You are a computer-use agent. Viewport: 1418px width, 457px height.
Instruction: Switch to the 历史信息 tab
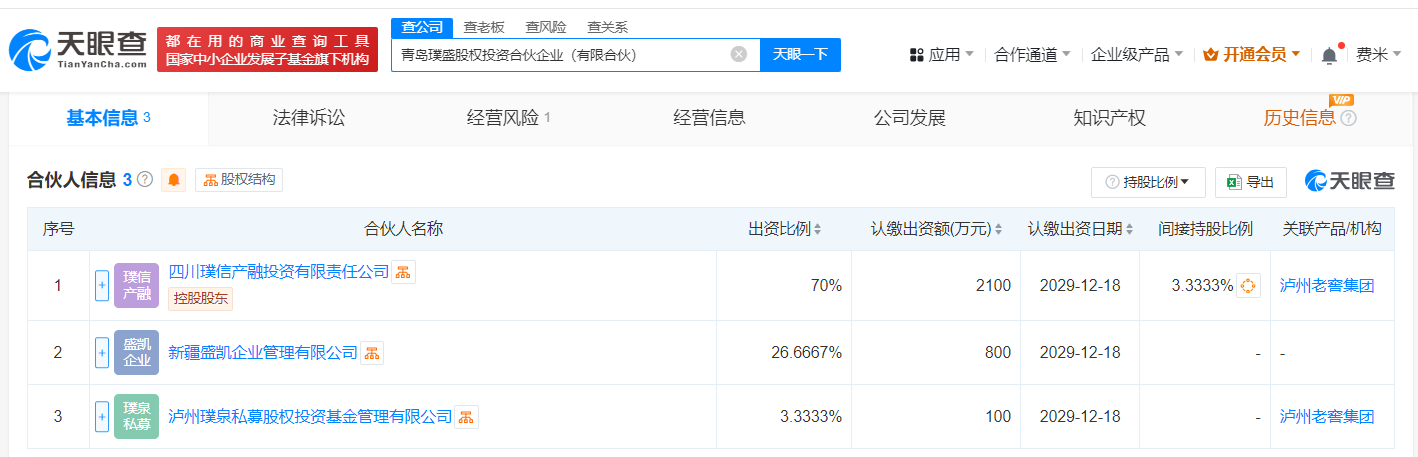pos(1299,118)
